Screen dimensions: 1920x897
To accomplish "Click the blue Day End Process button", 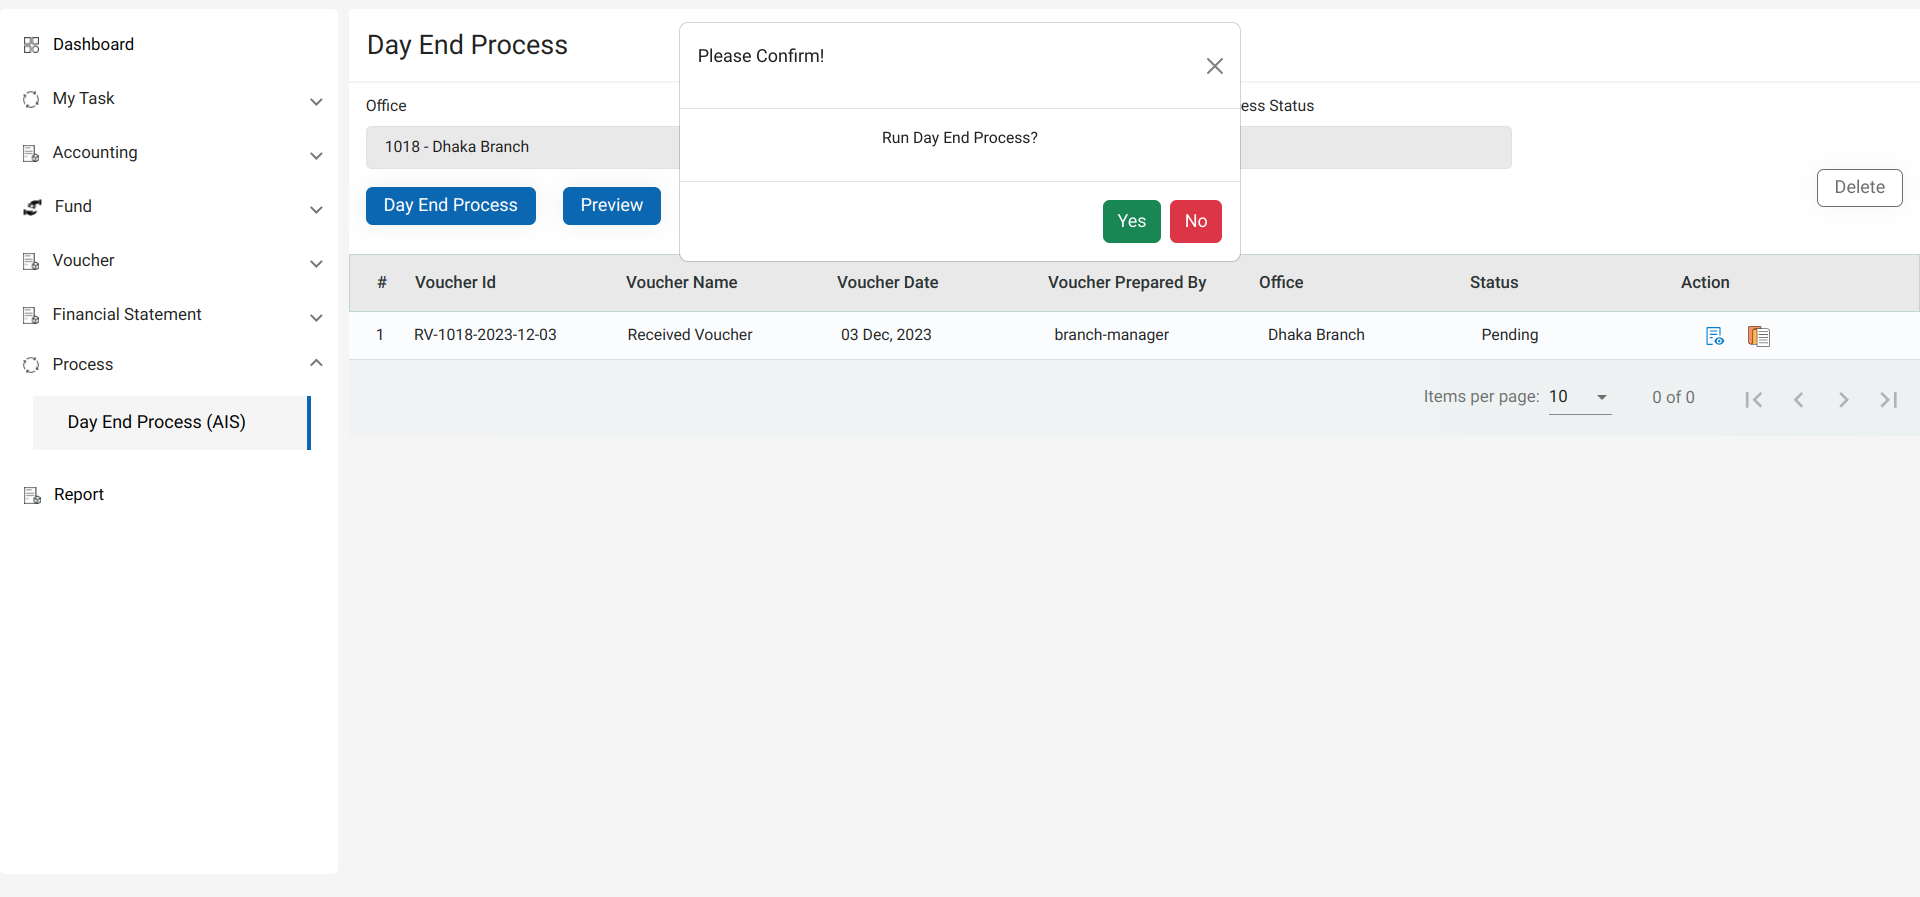I will coord(451,206).
